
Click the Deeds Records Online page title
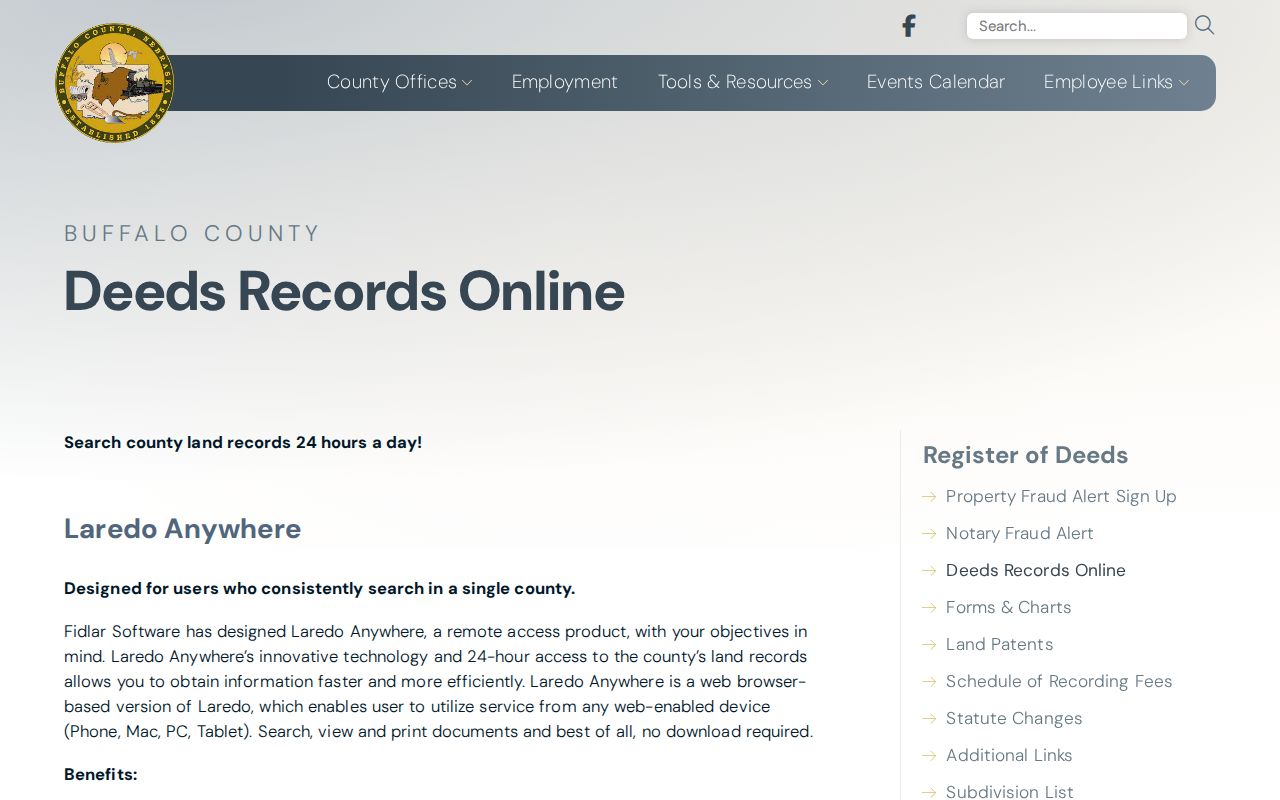344,291
